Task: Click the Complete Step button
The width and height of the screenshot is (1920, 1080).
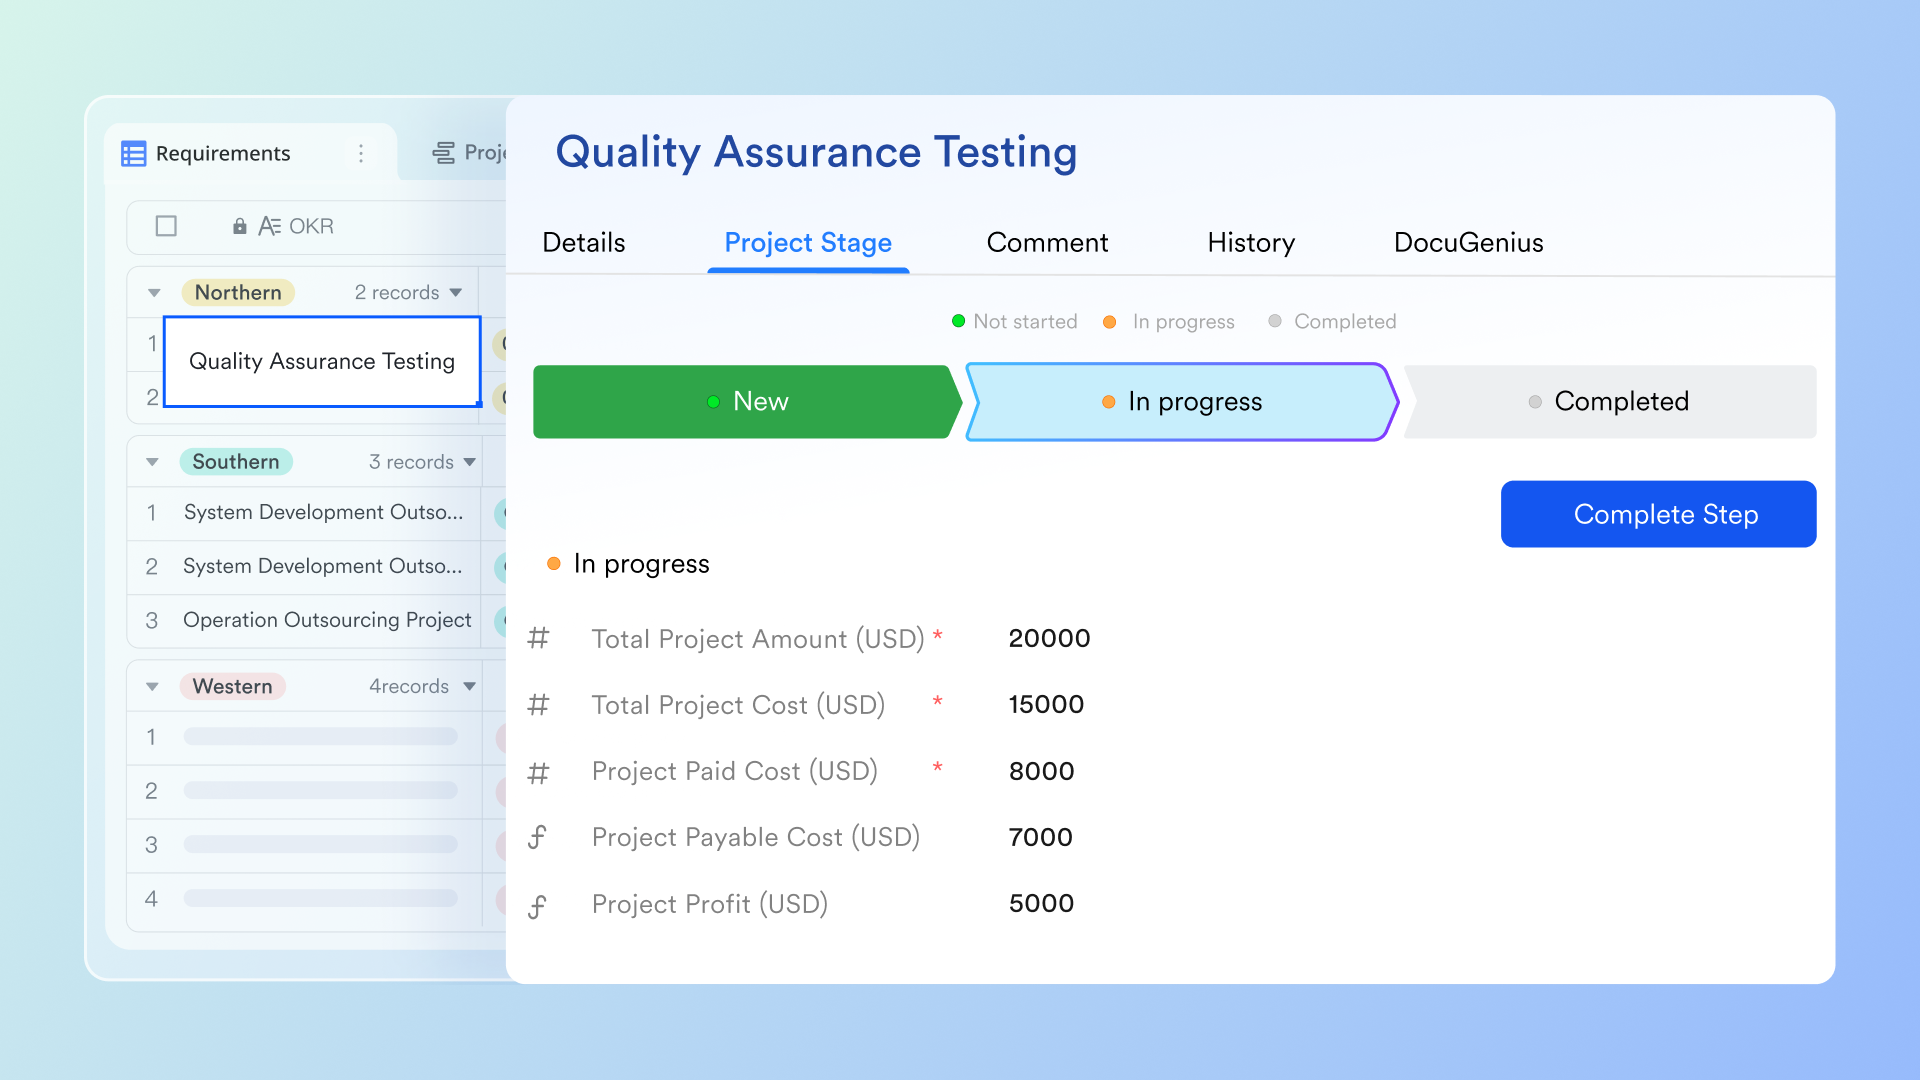Action: pyautogui.click(x=1658, y=514)
